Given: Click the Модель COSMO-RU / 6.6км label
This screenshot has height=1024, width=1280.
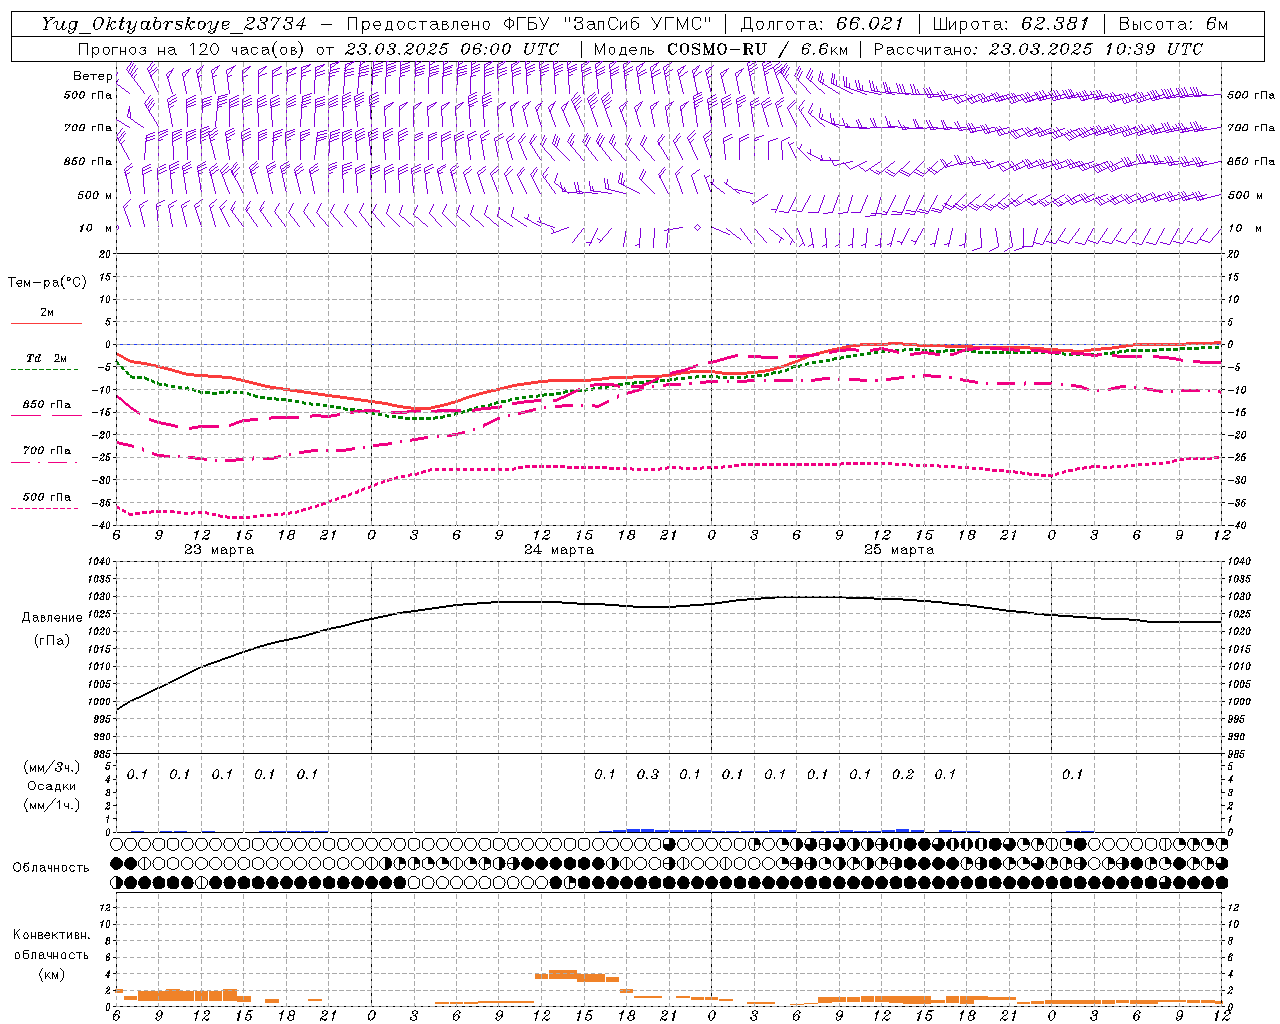Looking at the screenshot, I should point(721,49).
